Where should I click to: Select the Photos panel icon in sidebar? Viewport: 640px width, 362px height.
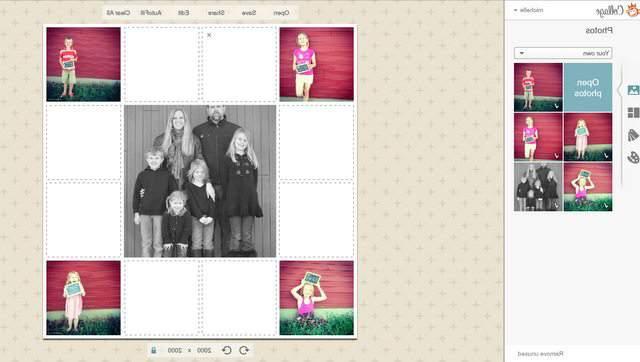[x=633, y=90]
